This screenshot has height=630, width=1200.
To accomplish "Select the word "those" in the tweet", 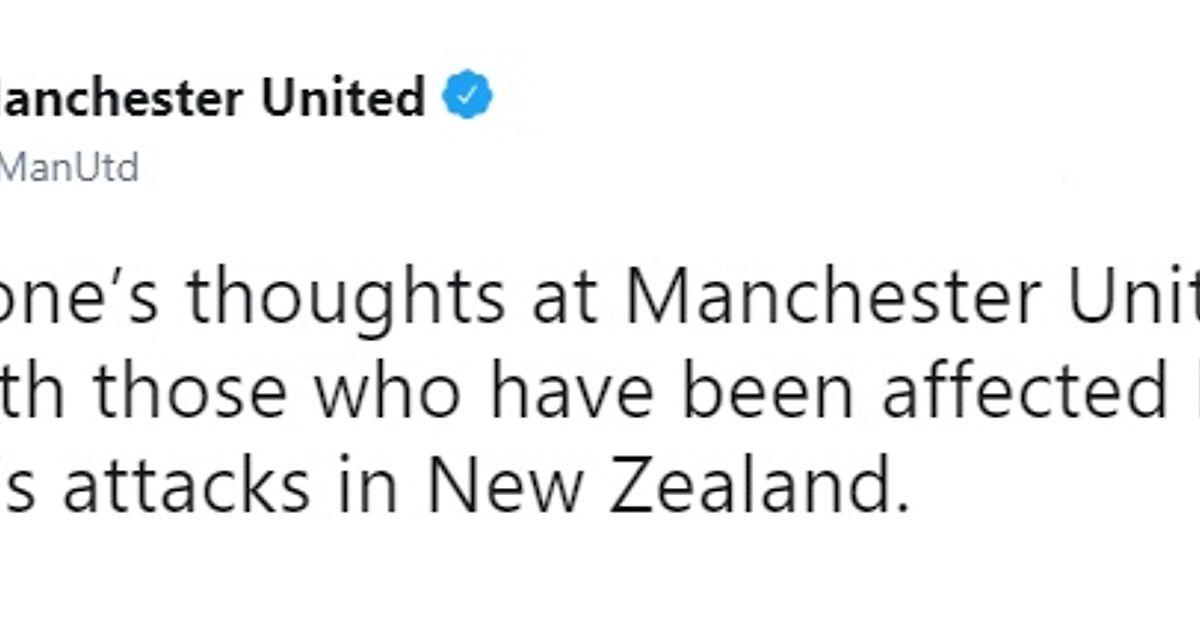I will click(202, 395).
